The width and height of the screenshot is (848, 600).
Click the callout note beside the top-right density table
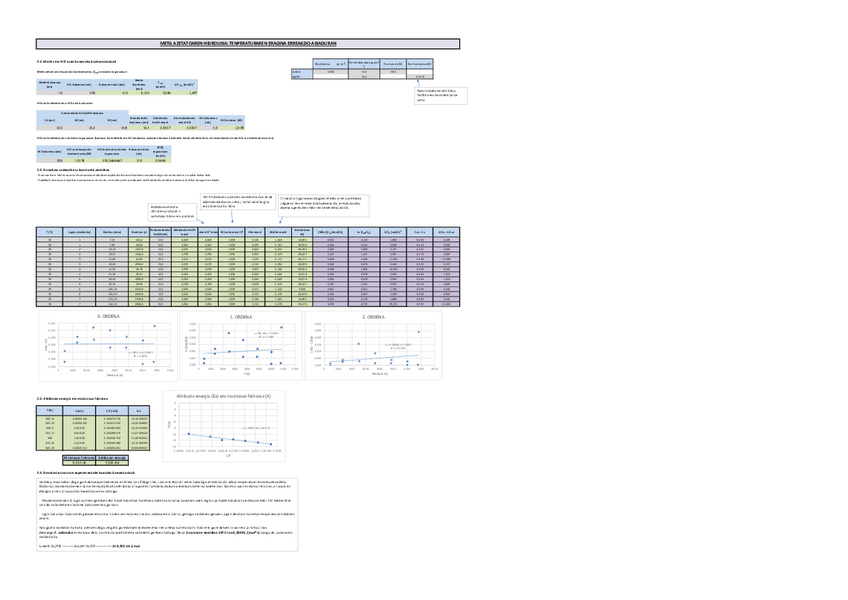(x=441, y=96)
